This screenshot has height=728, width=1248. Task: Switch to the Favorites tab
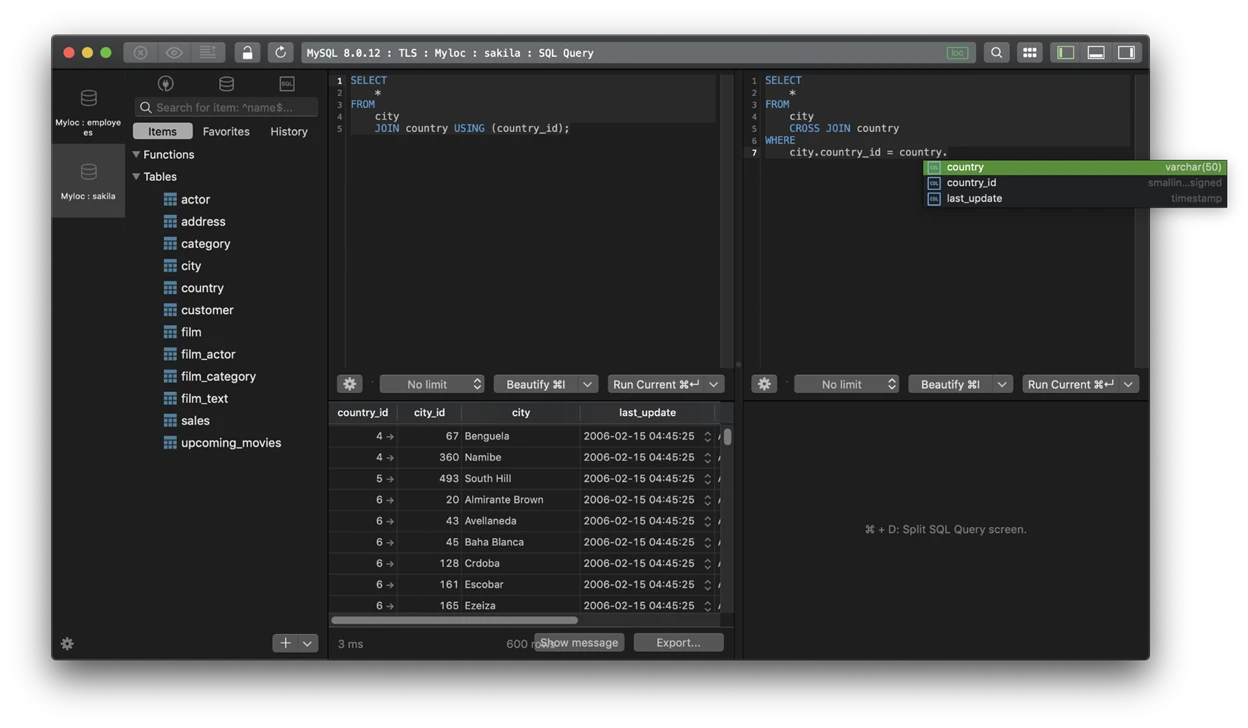click(226, 131)
